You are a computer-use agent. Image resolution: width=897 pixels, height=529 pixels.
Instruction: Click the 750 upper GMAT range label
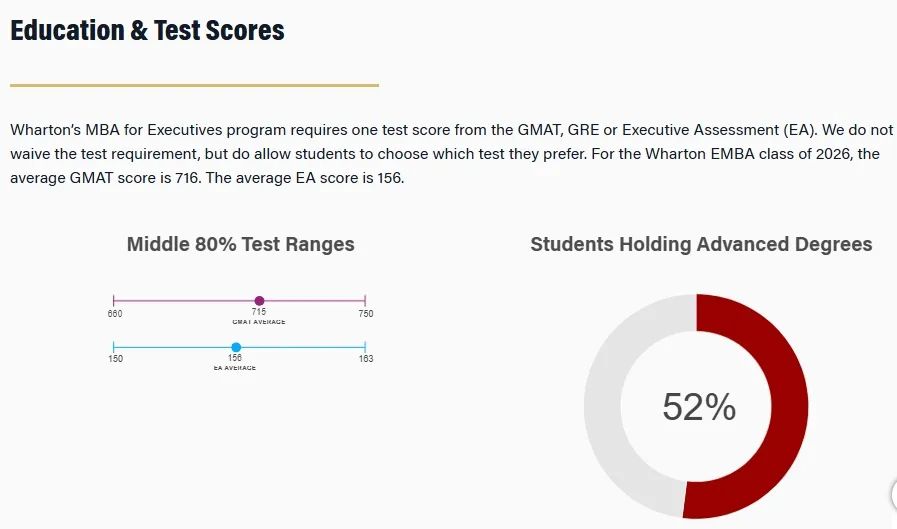[366, 313]
